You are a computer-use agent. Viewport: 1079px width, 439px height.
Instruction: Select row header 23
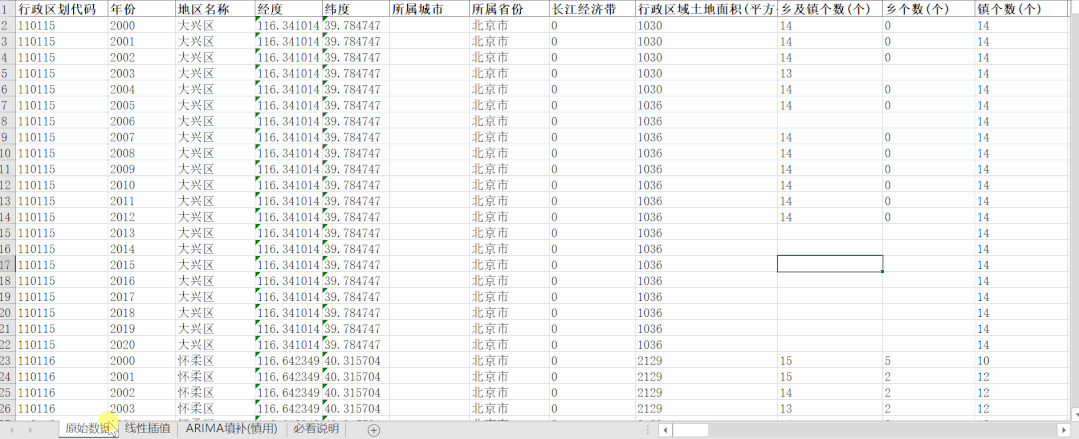(x=7, y=360)
